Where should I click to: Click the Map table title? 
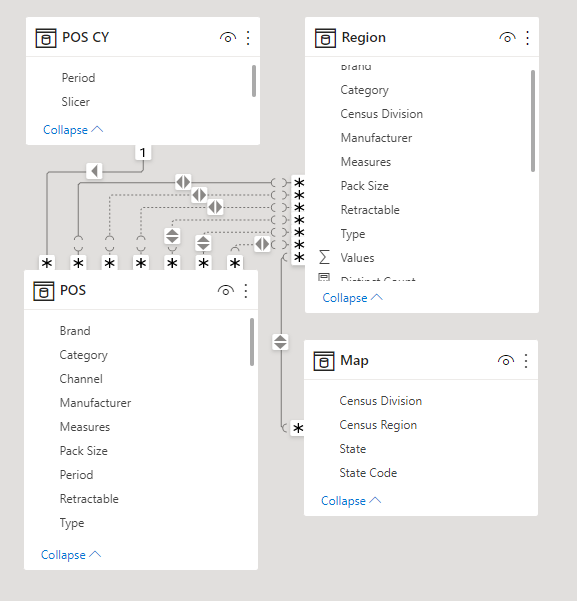[354, 361]
